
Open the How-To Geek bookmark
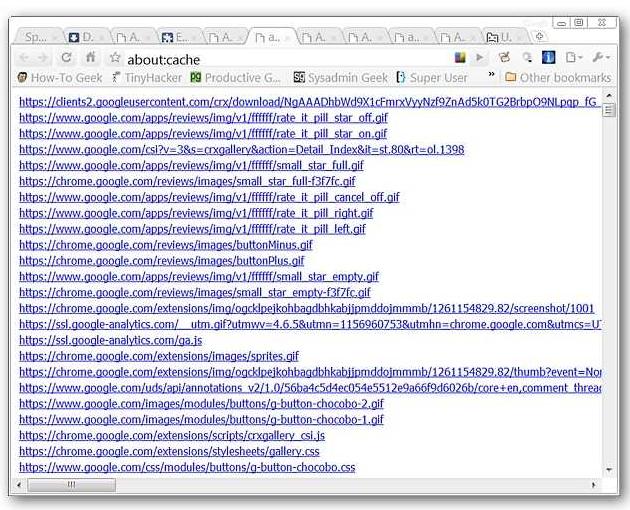pyautogui.click(x=59, y=77)
